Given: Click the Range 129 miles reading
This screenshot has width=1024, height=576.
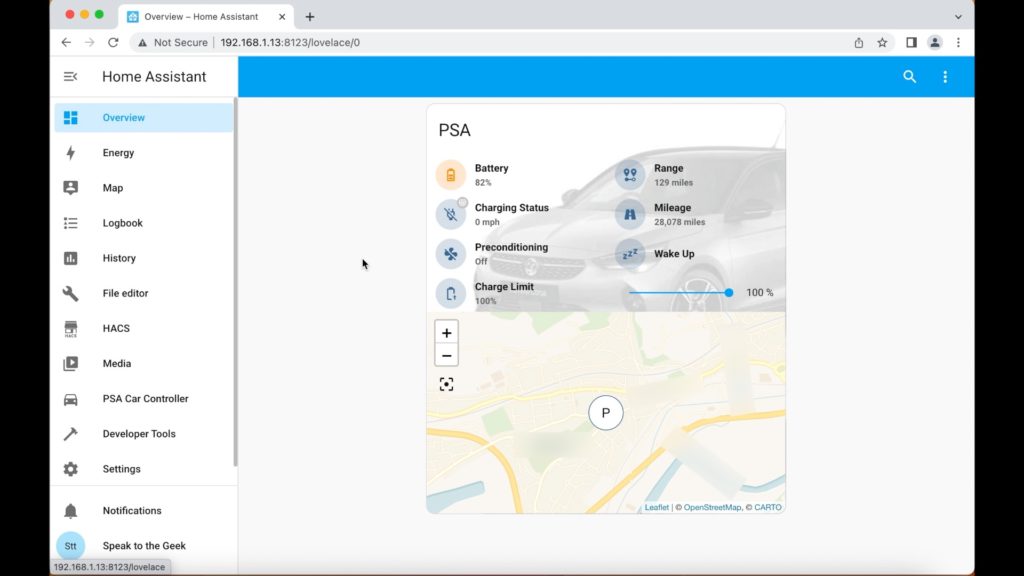Looking at the screenshot, I should pos(673,183).
